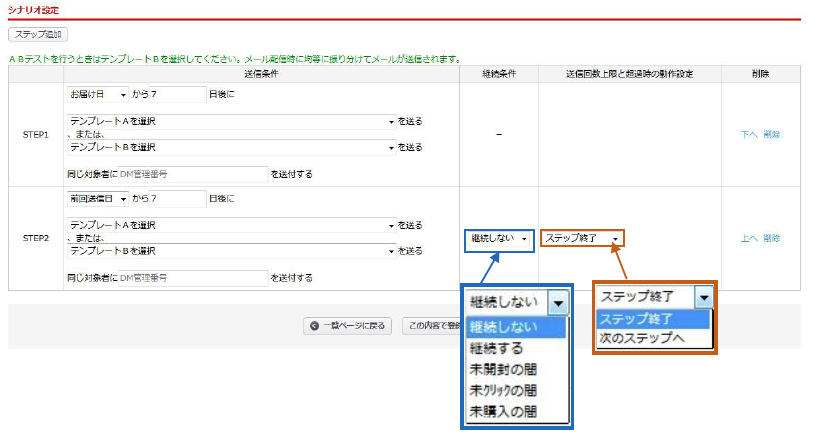Open STEP2 継続しない condition dropdown
Image resolution: width=817 pixels, height=448 pixels.
498,239
